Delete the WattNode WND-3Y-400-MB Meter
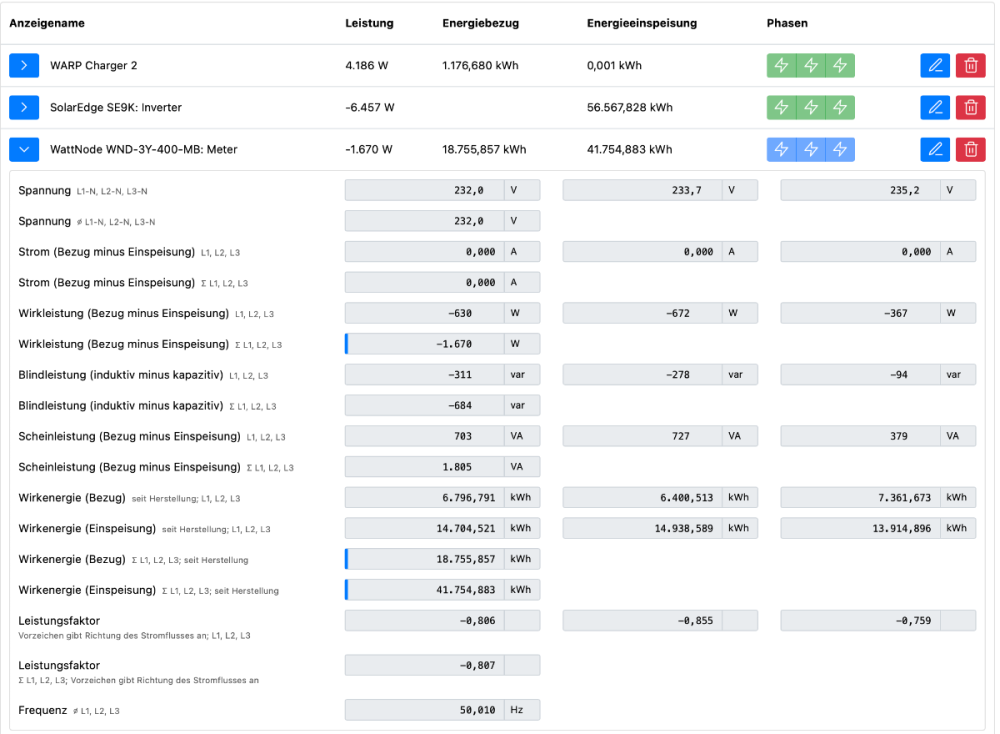The image size is (1000, 734). coord(970,149)
